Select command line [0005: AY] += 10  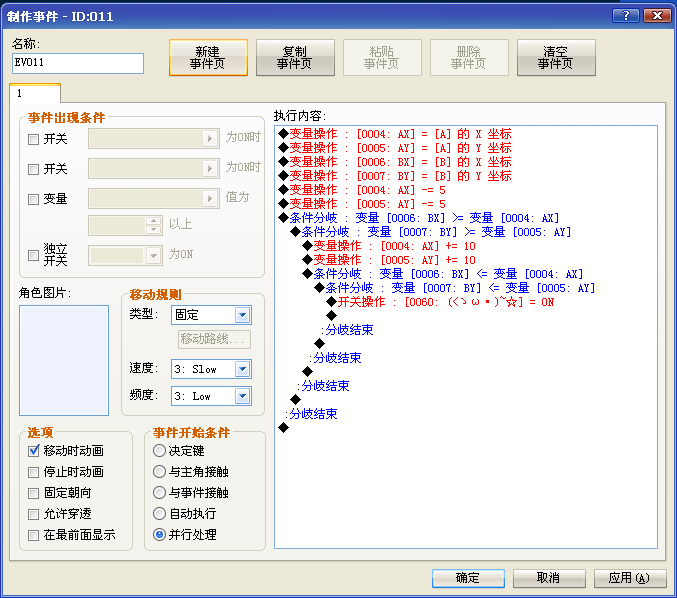(x=389, y=260)
